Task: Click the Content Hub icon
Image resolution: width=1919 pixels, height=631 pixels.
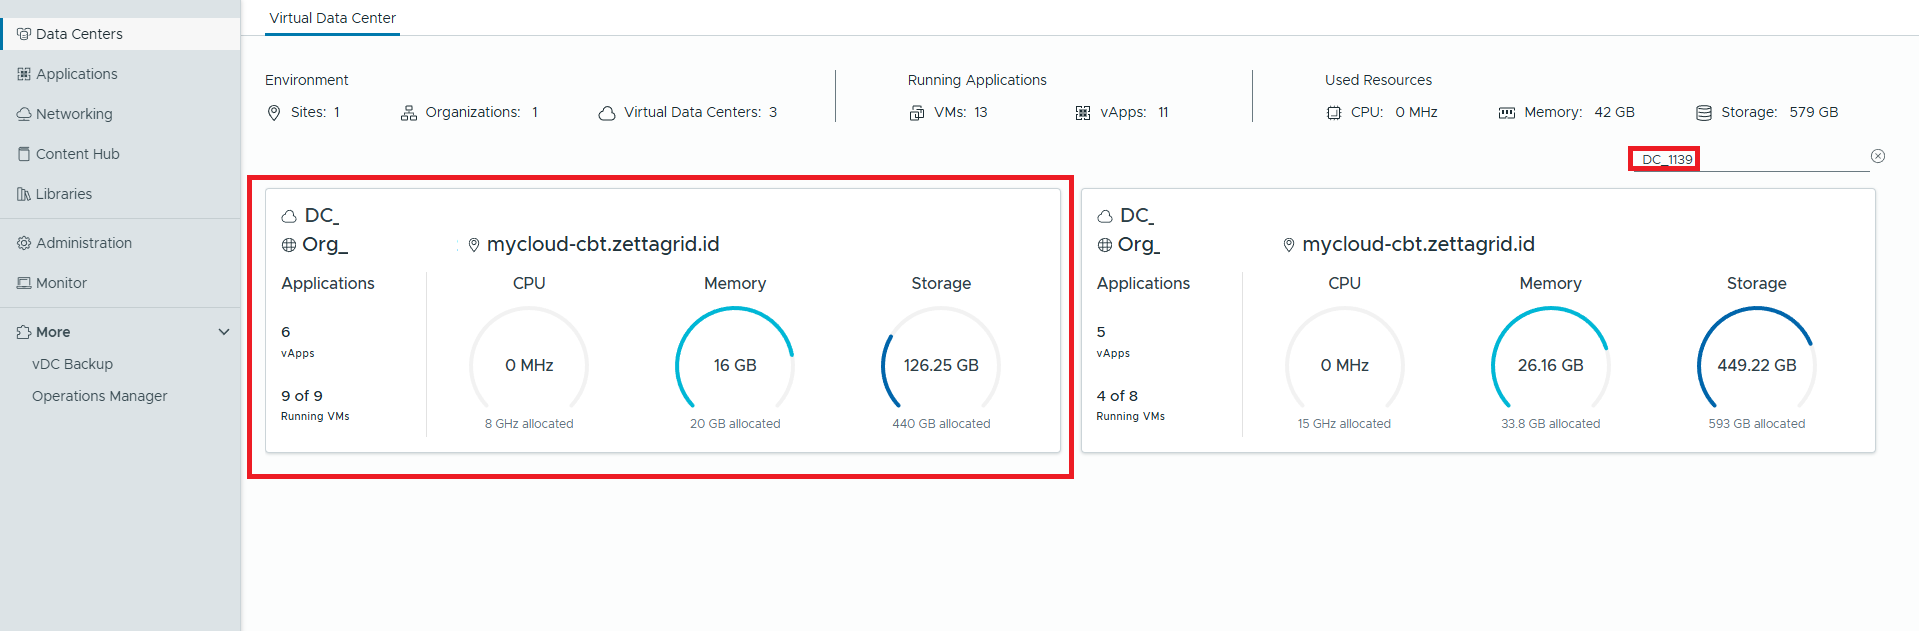Action: (x=24, y=154)
